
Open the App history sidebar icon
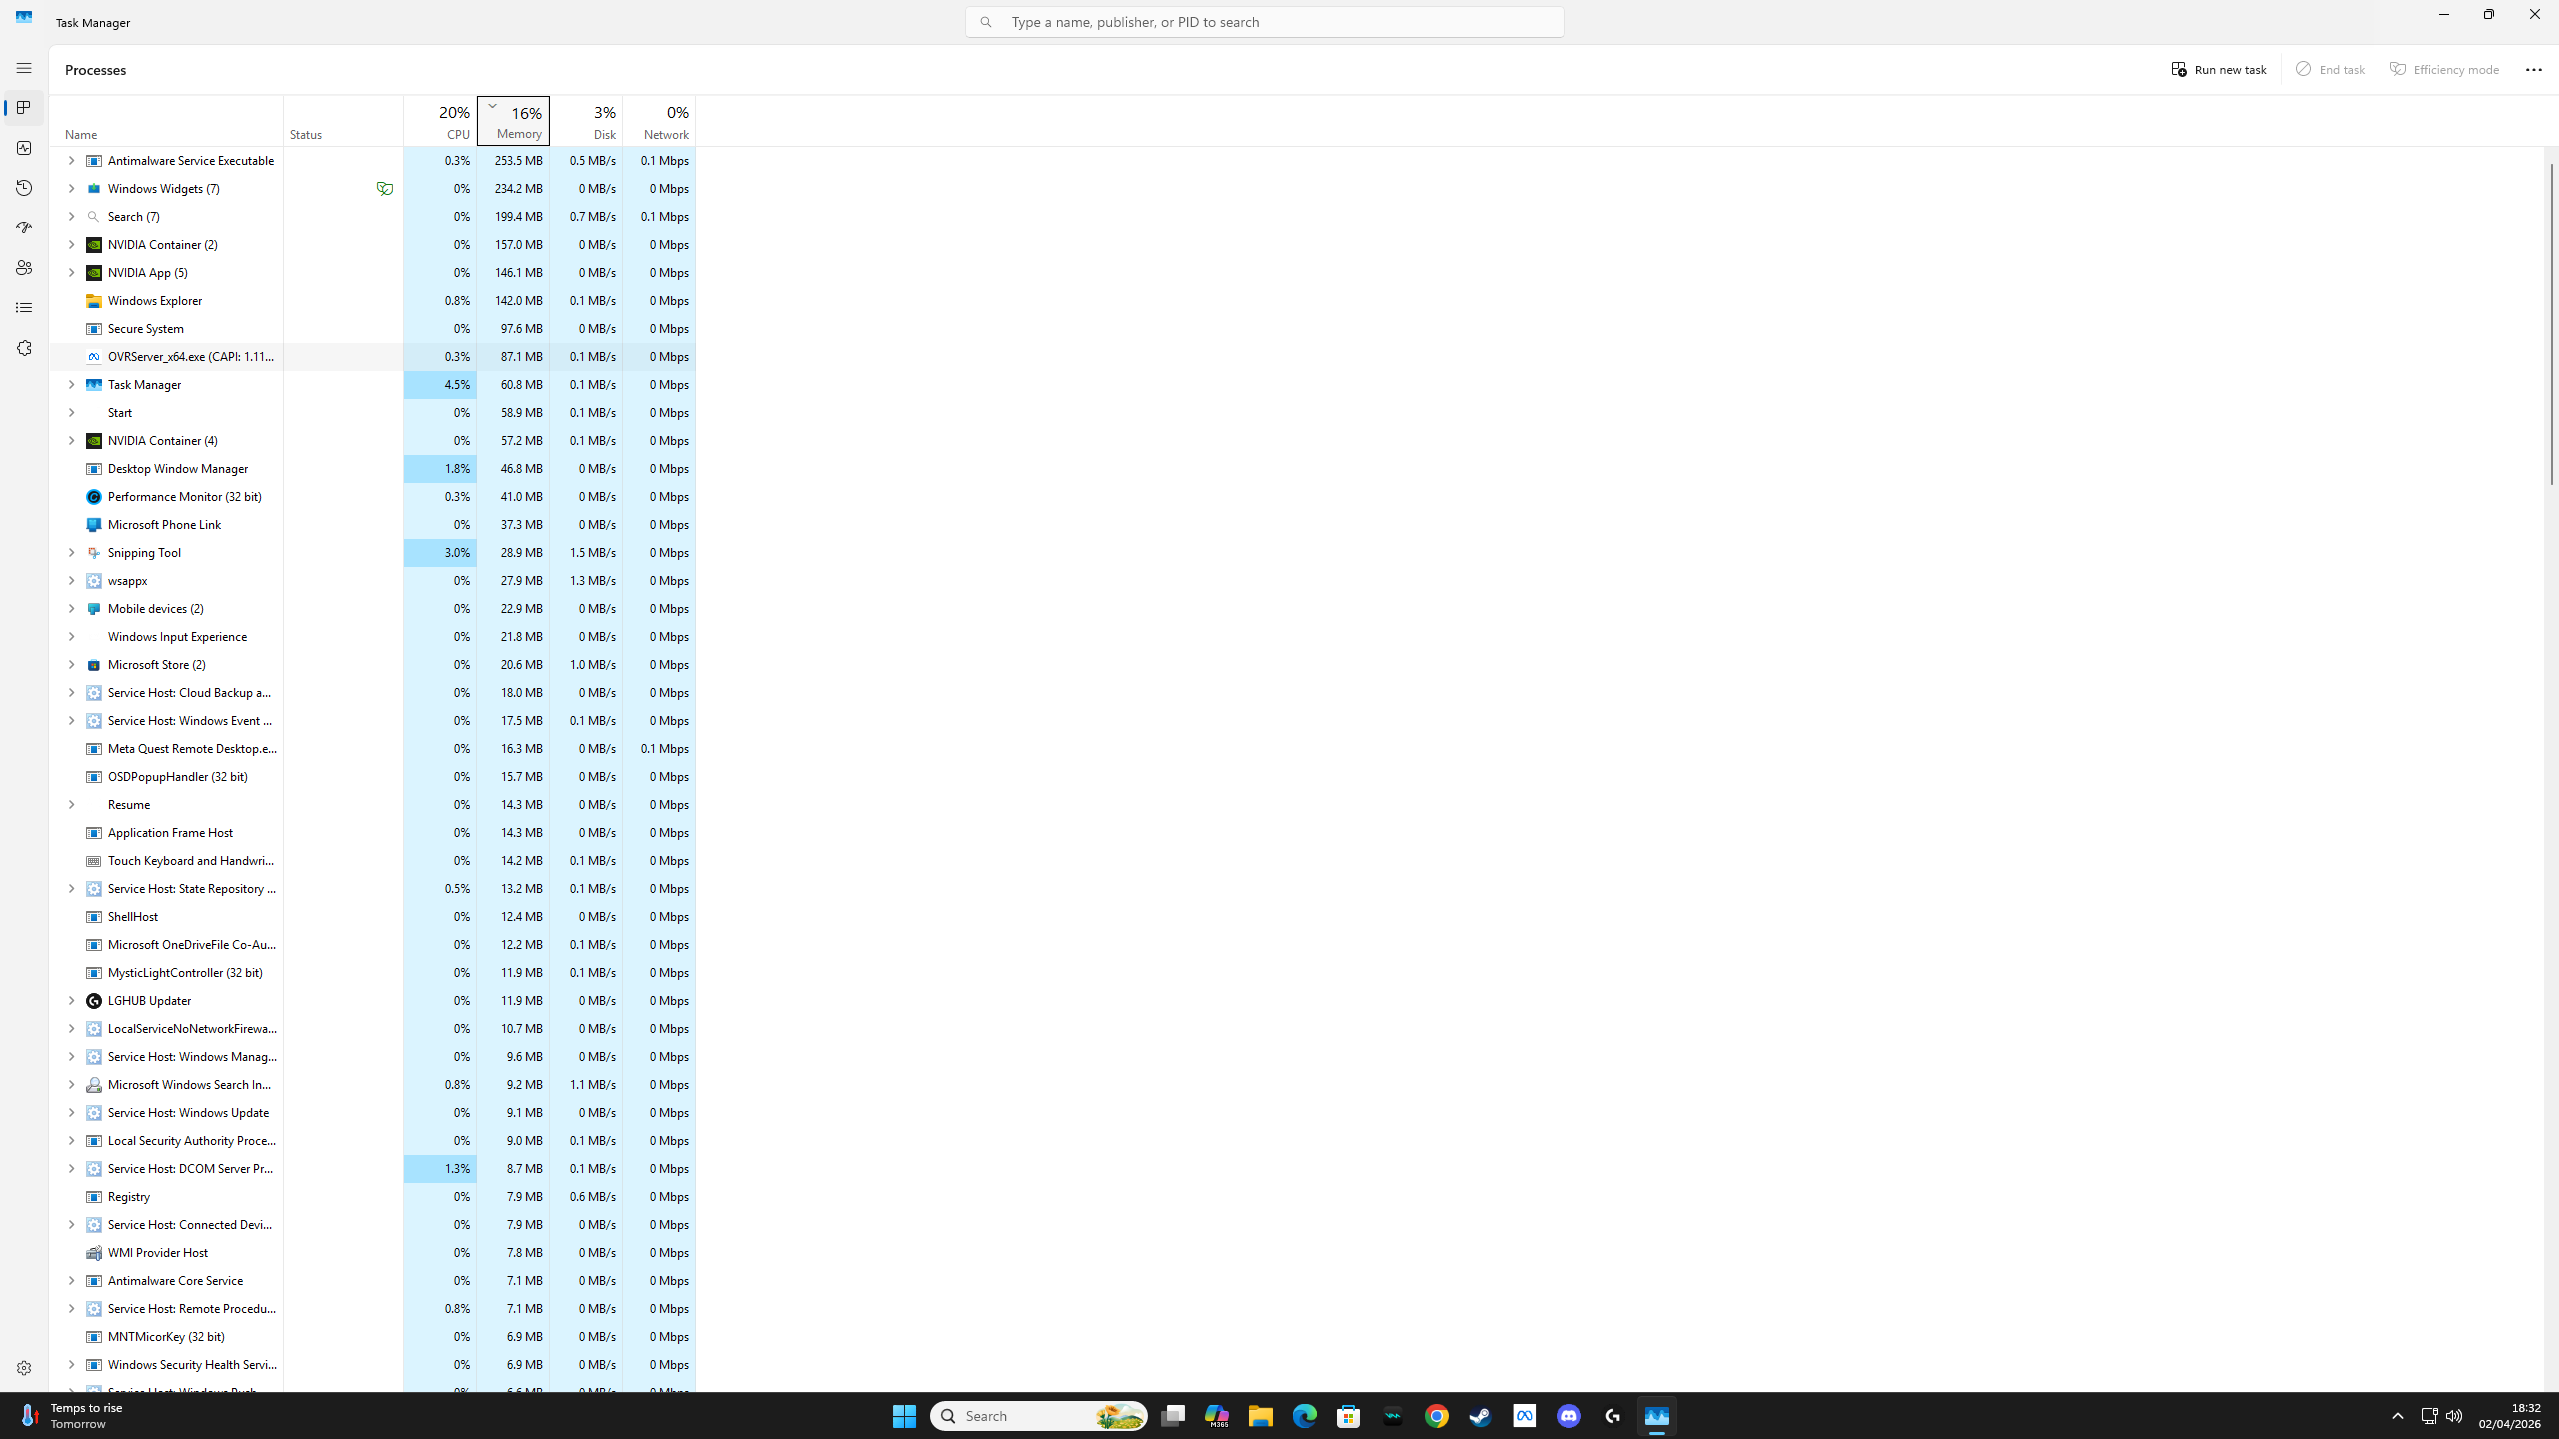24,188
